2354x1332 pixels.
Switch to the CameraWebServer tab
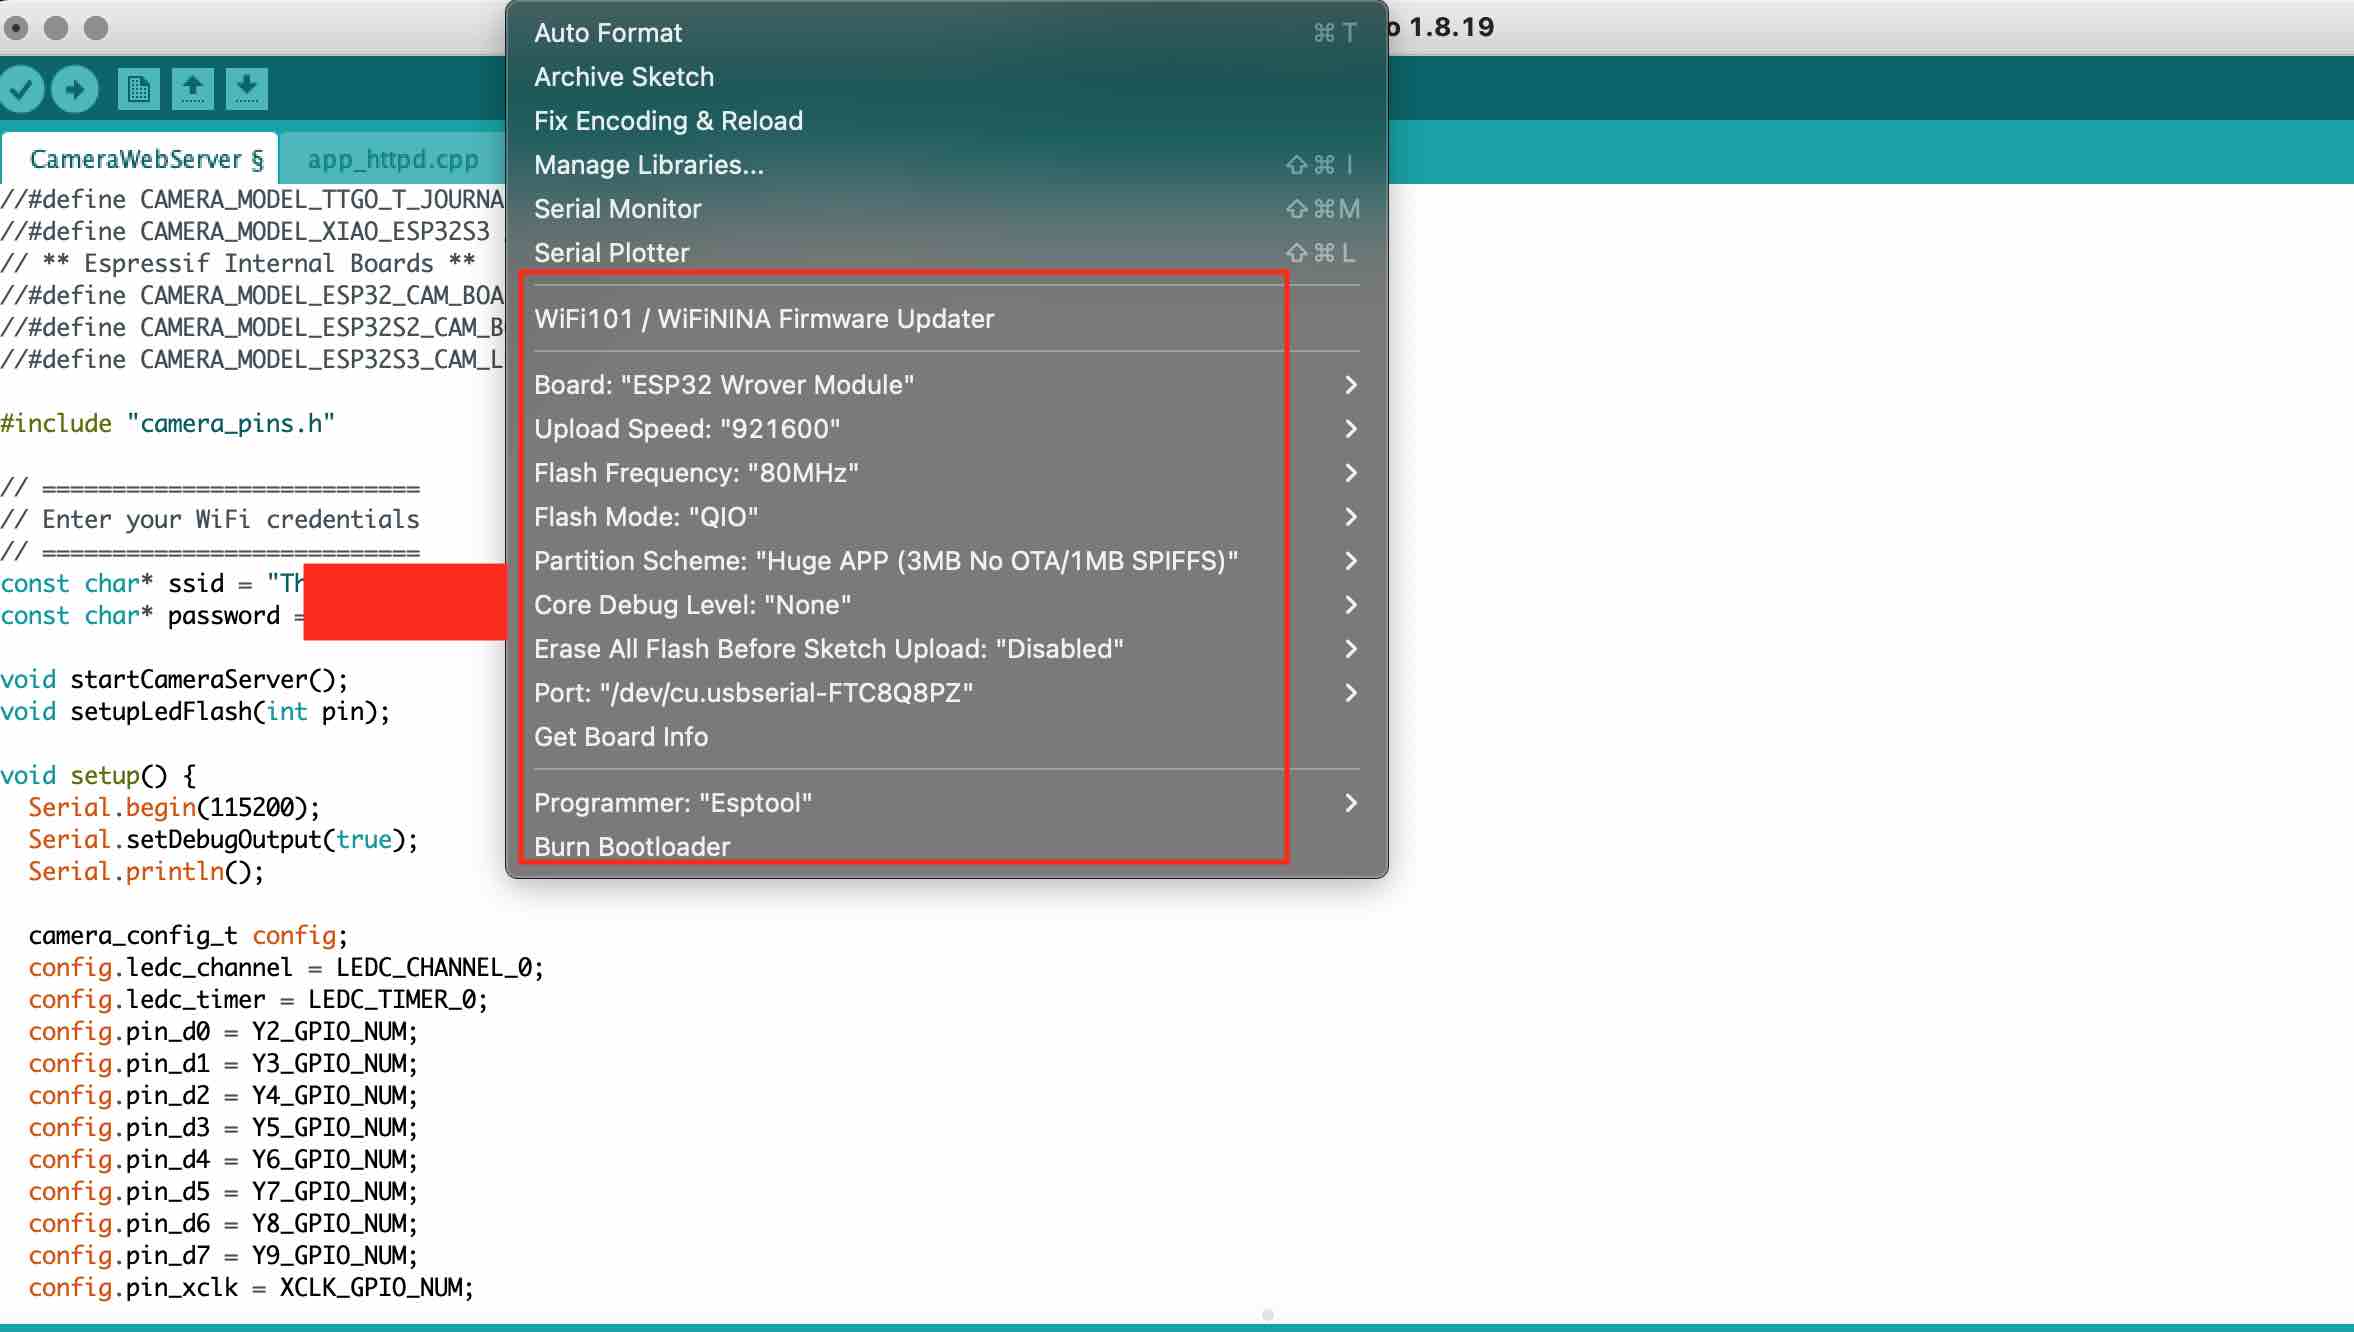pyautogui.click(x=140, y=159)
